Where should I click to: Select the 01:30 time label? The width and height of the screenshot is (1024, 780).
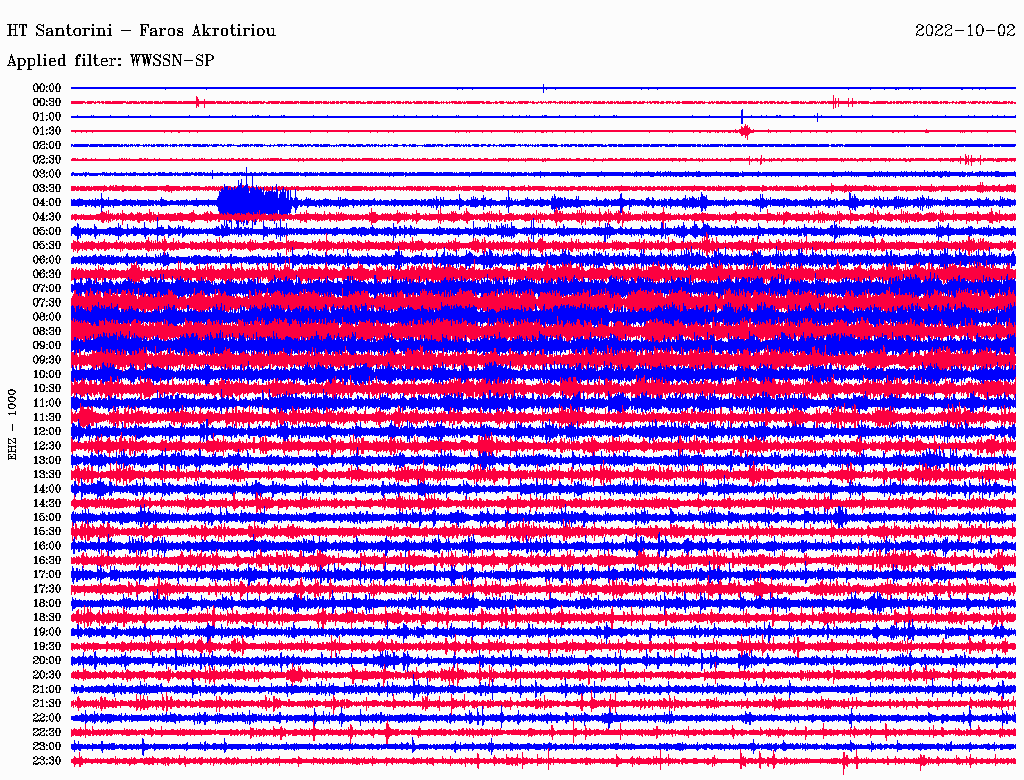47,131
